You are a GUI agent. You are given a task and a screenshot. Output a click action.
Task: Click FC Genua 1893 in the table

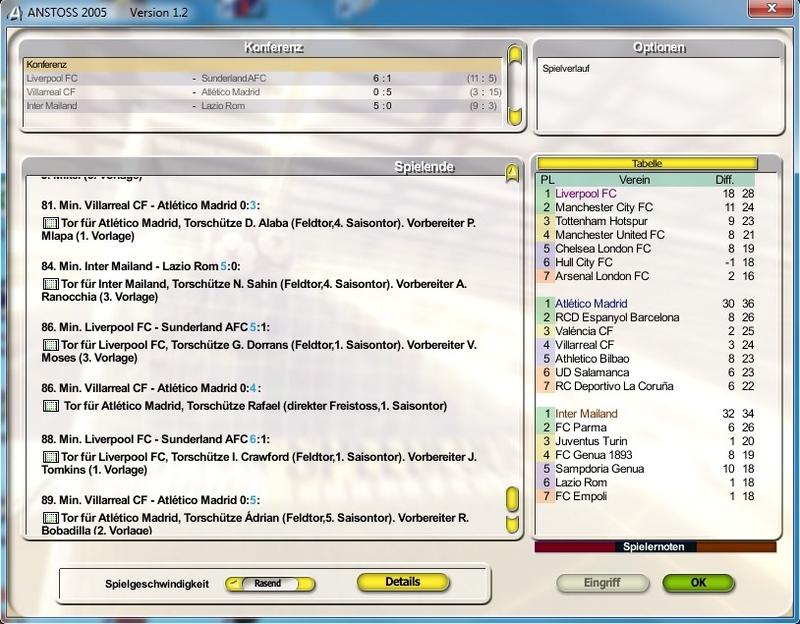[x=594, y=456]
